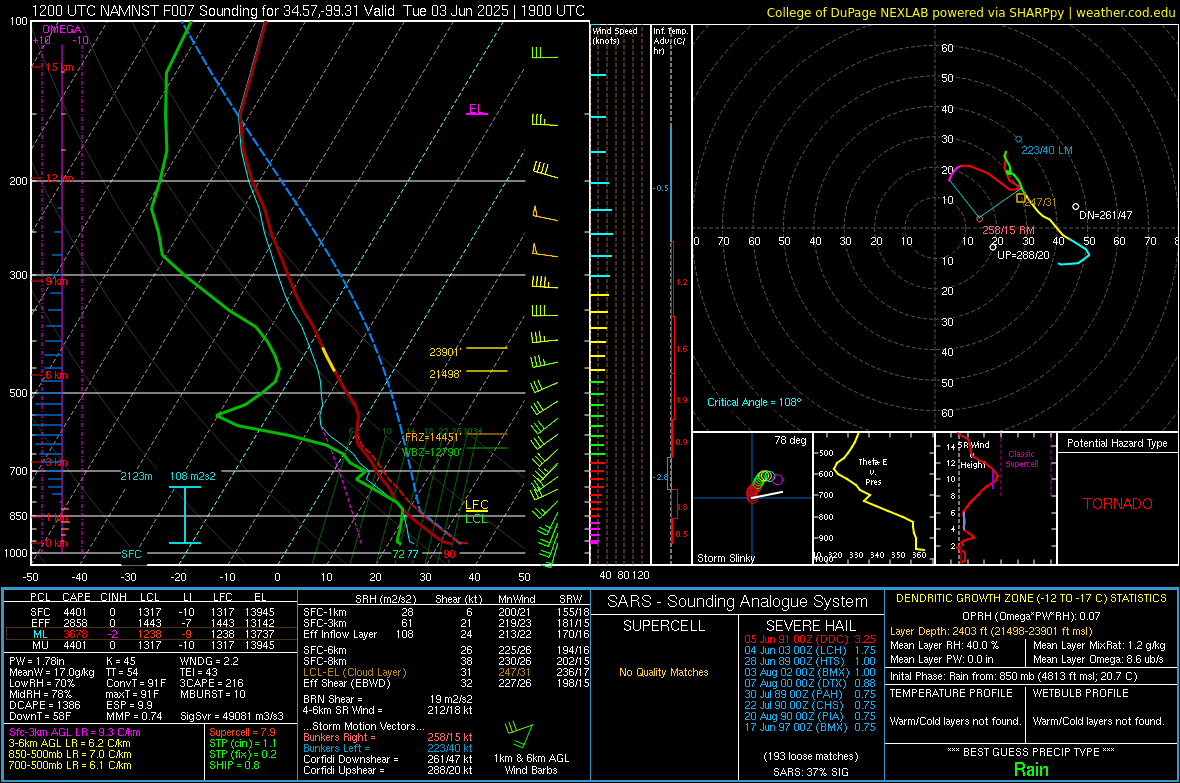The height and width of the screenshot is (783, 1180).
Task: Click the 17 Jun 97 00Z (BMX) hail analogue
Action: 810,727
